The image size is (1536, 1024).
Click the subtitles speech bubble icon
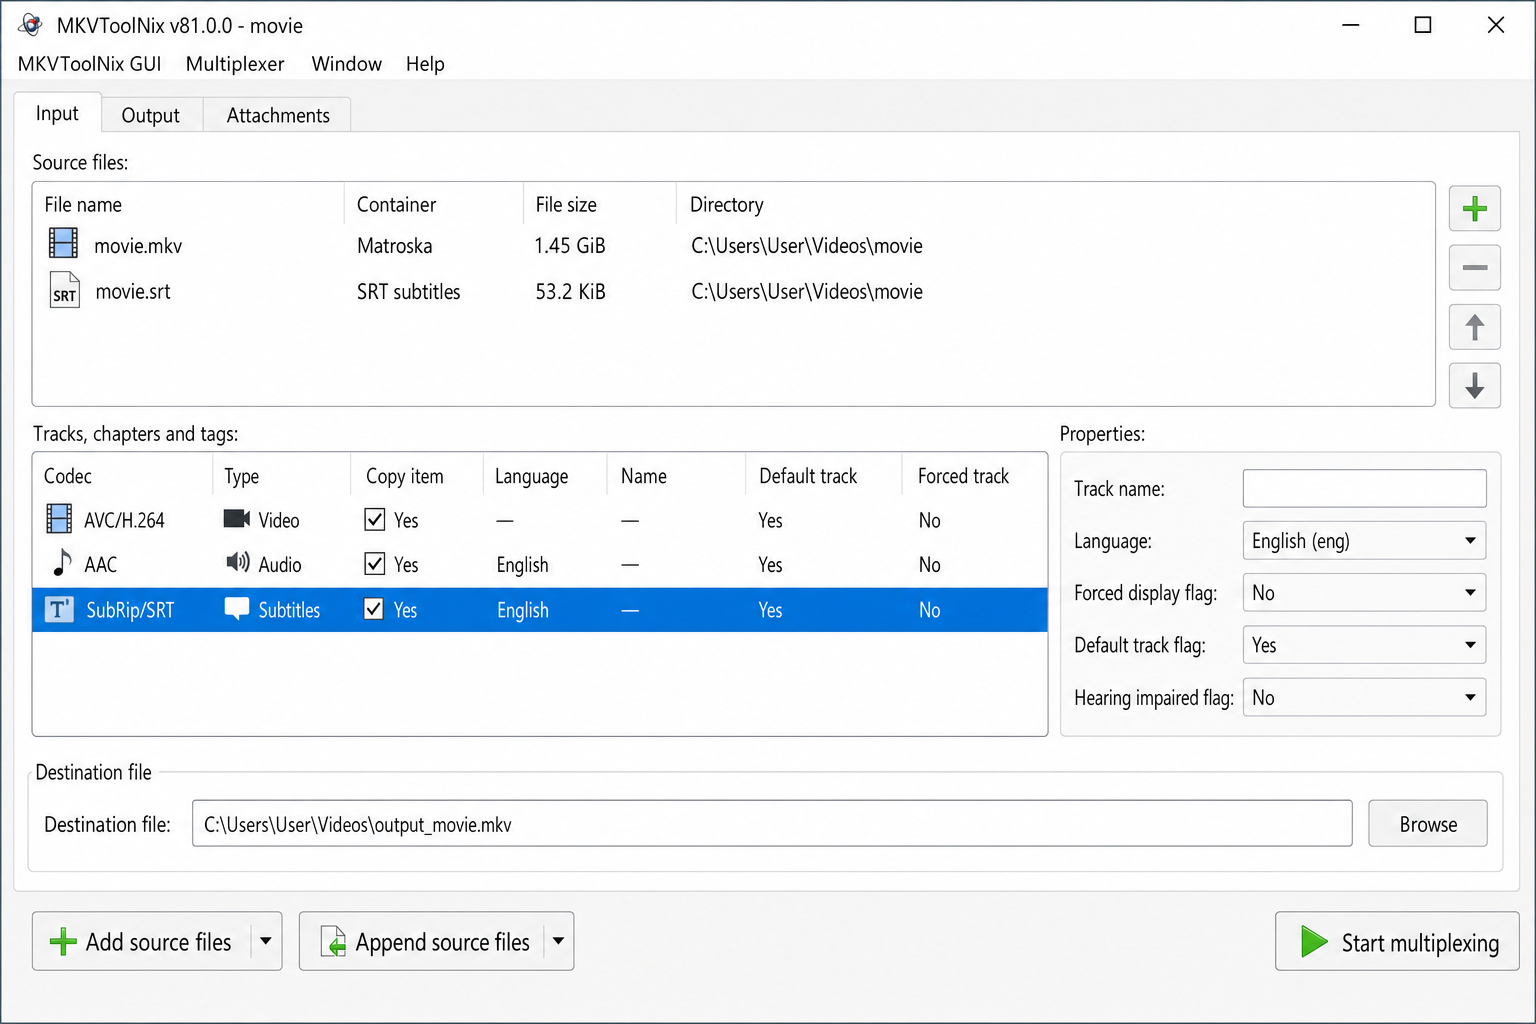(x=237, y=608)
